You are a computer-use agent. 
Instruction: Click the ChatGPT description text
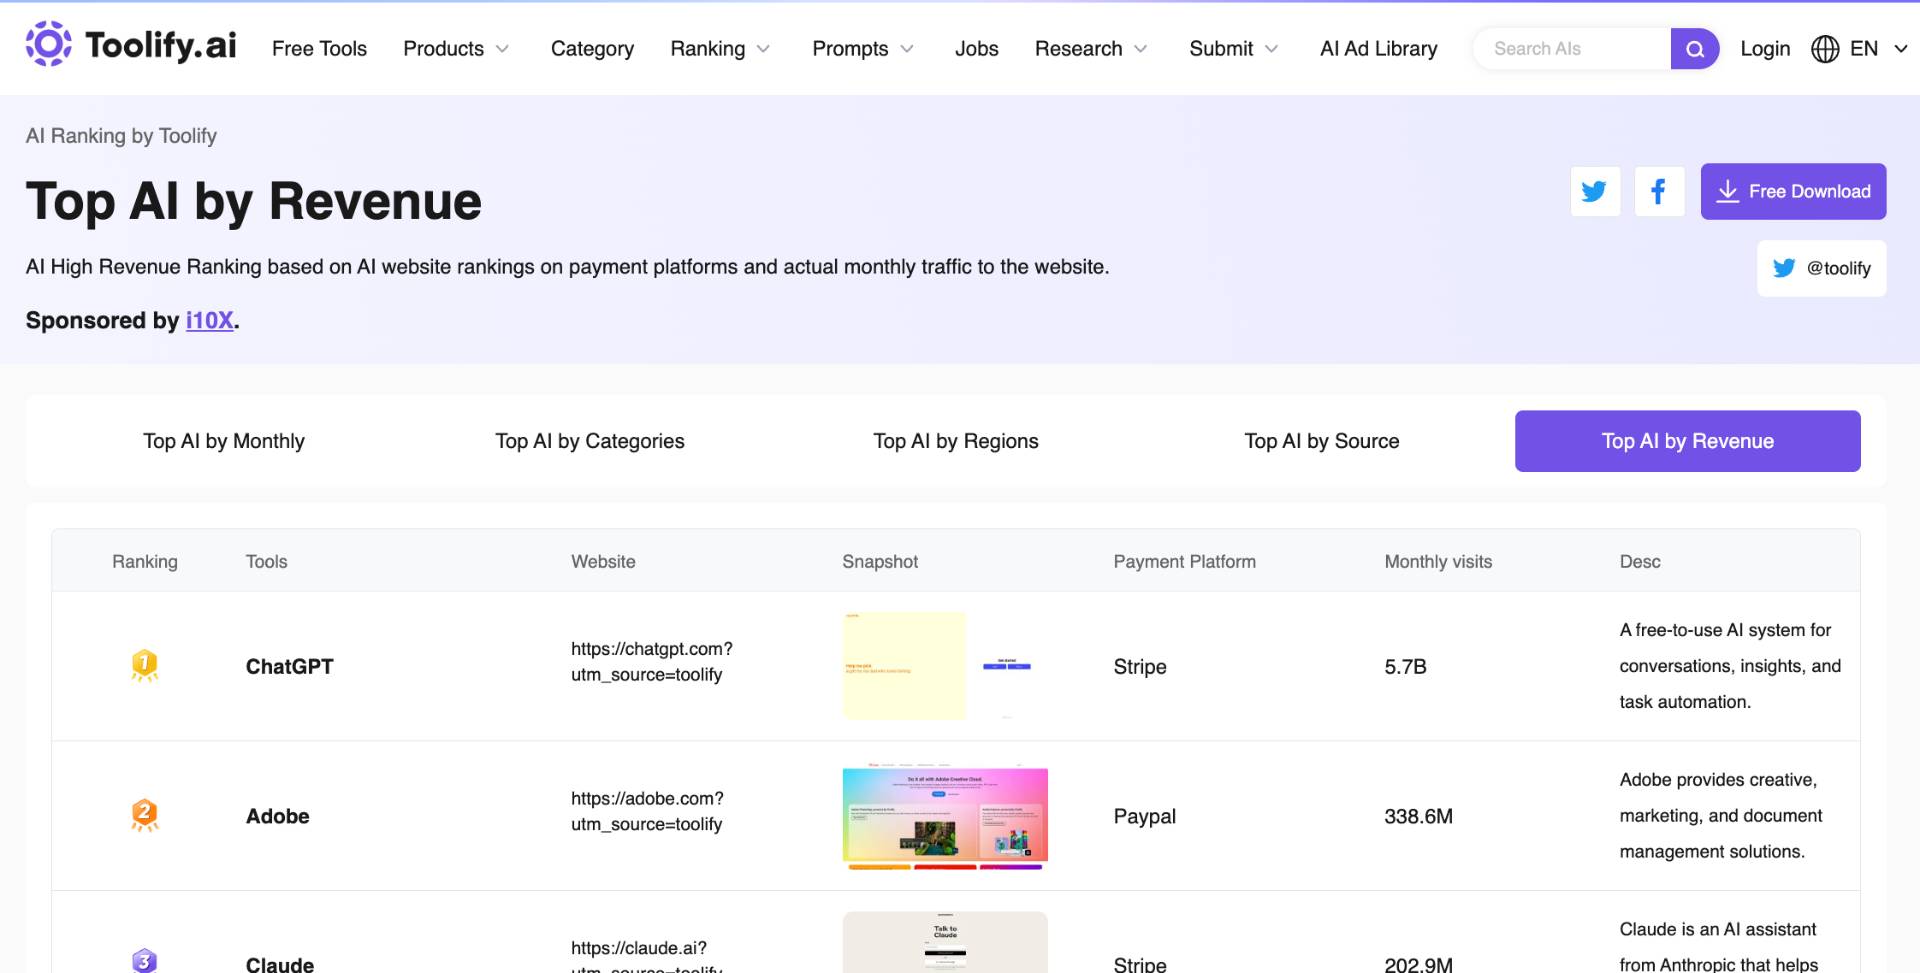[1730, 666]
